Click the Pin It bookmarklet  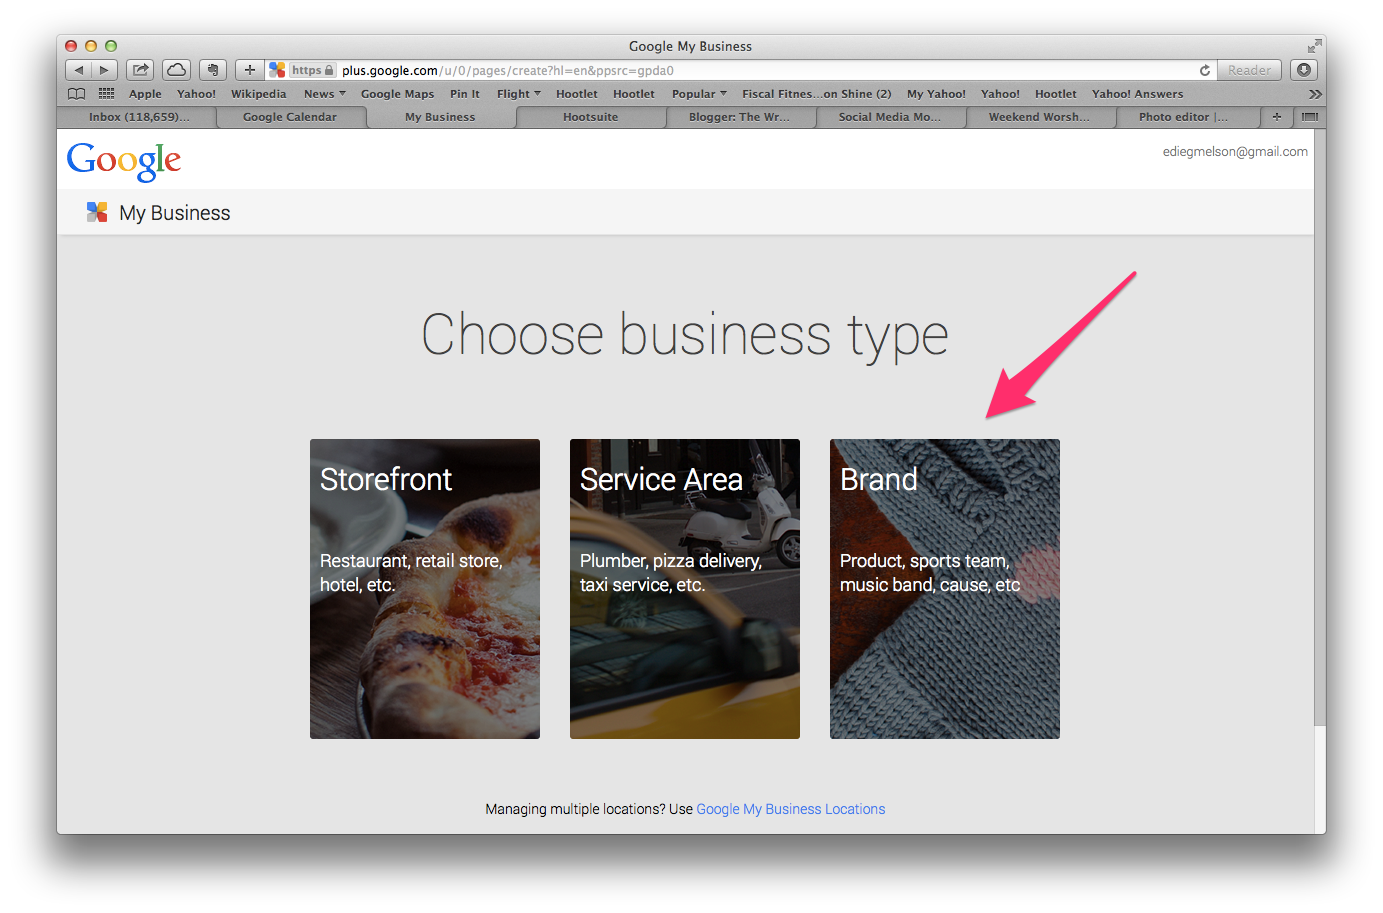coord(465,94)
